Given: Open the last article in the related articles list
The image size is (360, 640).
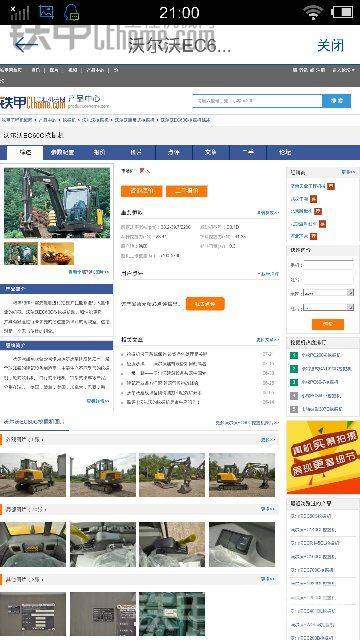Looking at the screenshot, I should (x=162, y=402).
